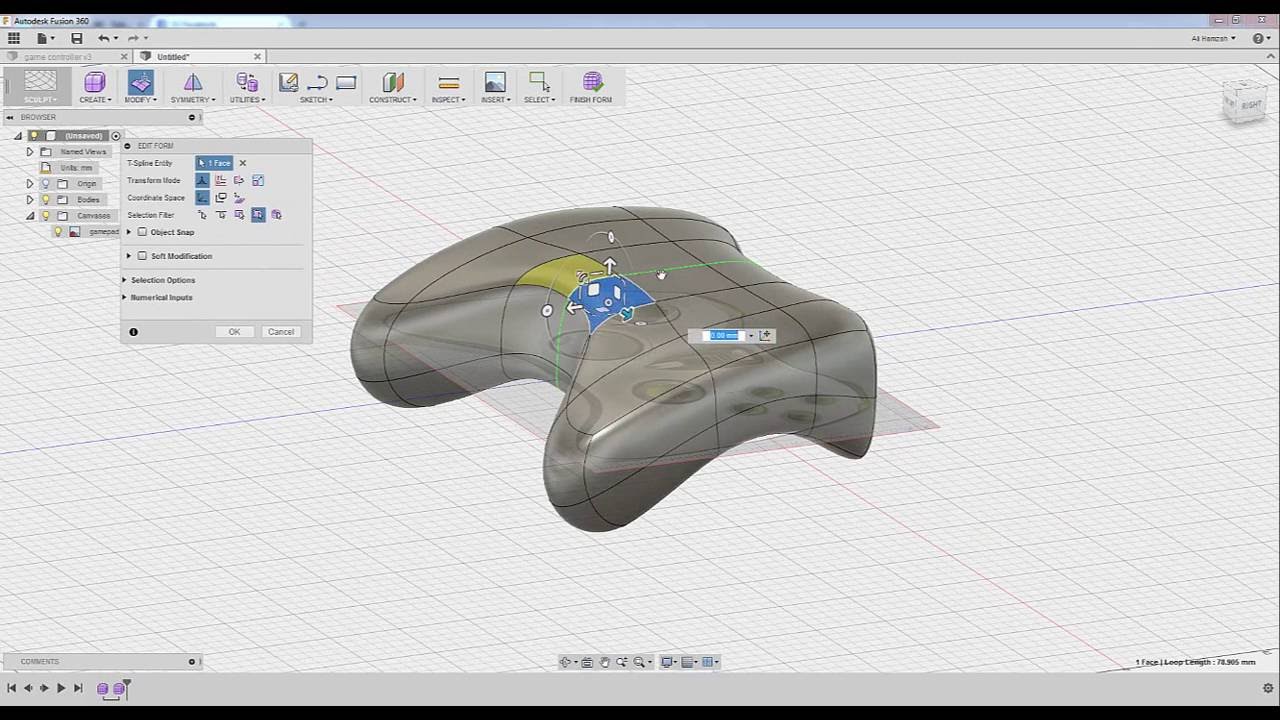Open the SKETCH dropdown menu

point(317,100)
